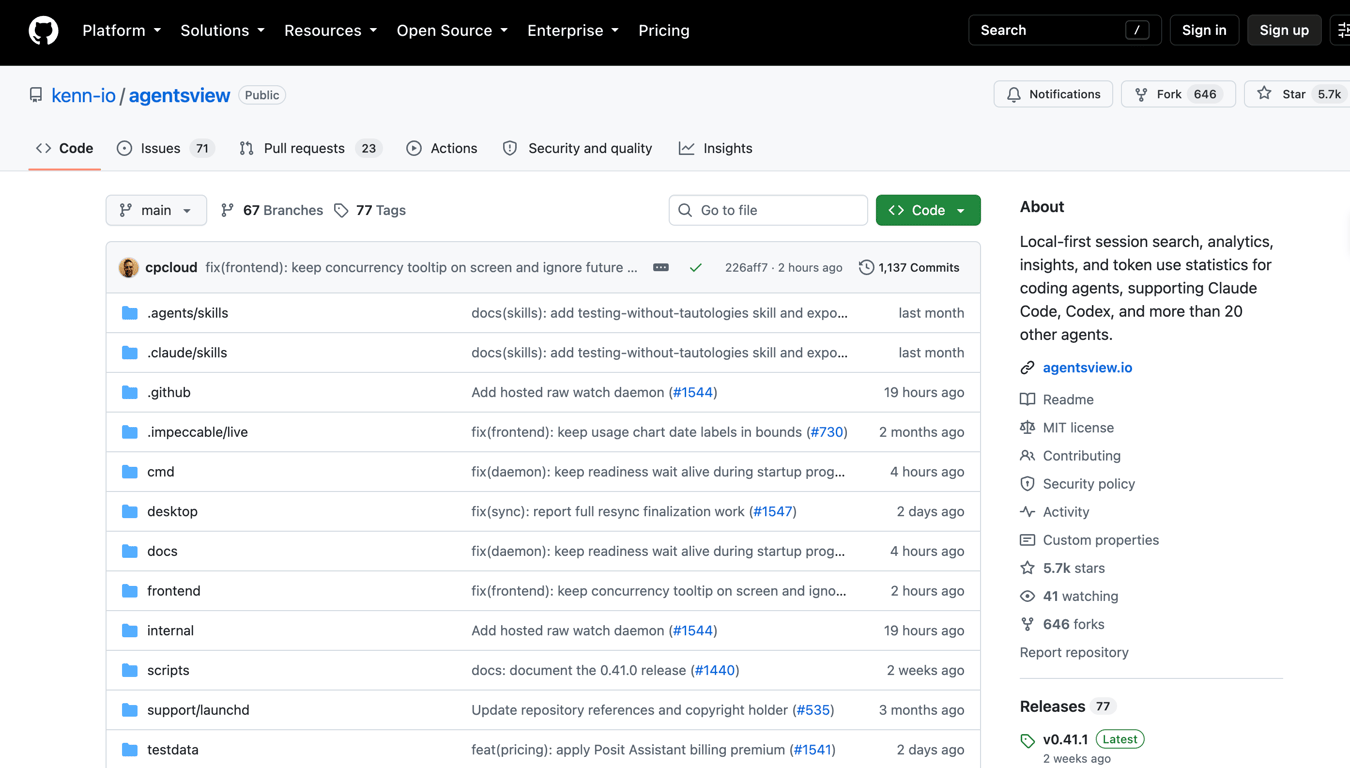
Task: View 67 Branches
Action: click(272, 210)
